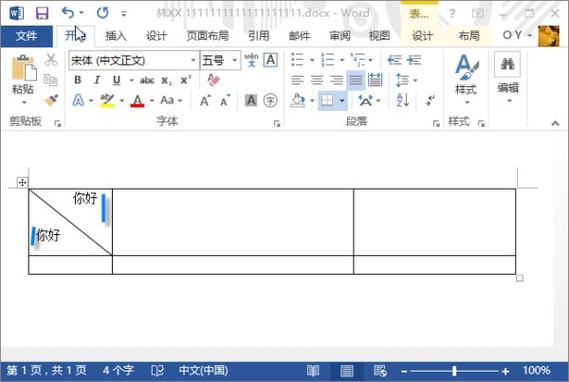Click the Undo arrow icon

pos(68,13)
